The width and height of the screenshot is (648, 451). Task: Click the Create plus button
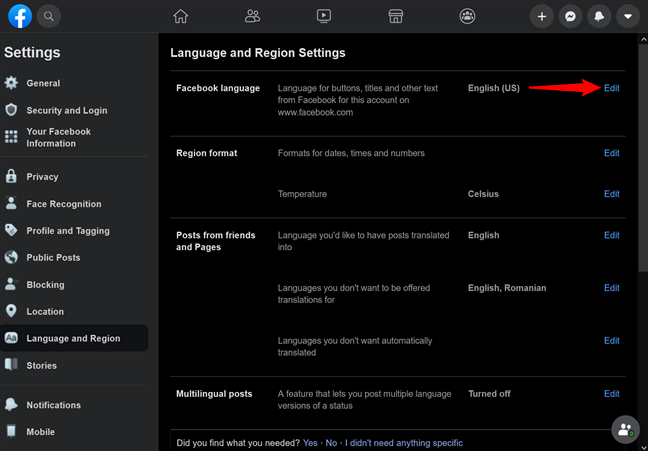[x=542, y=16]
